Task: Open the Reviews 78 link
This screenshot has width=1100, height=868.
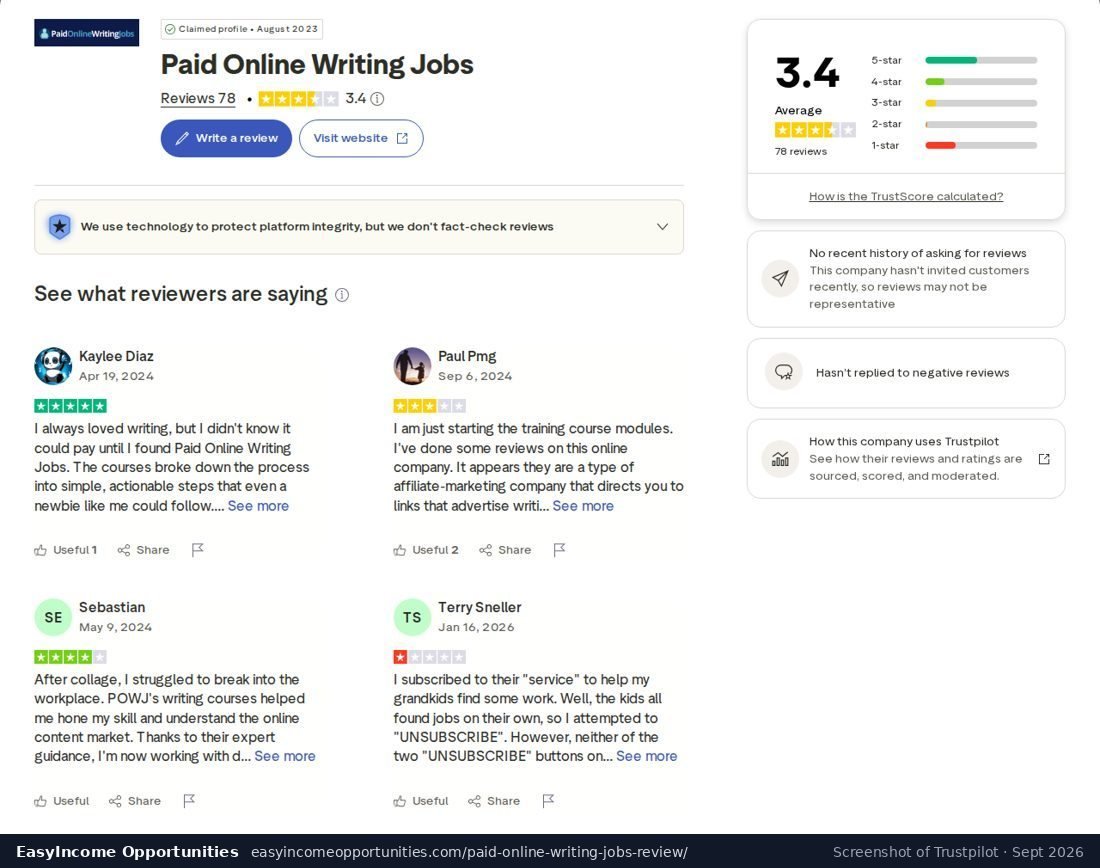Action: (x=198, y=98)
